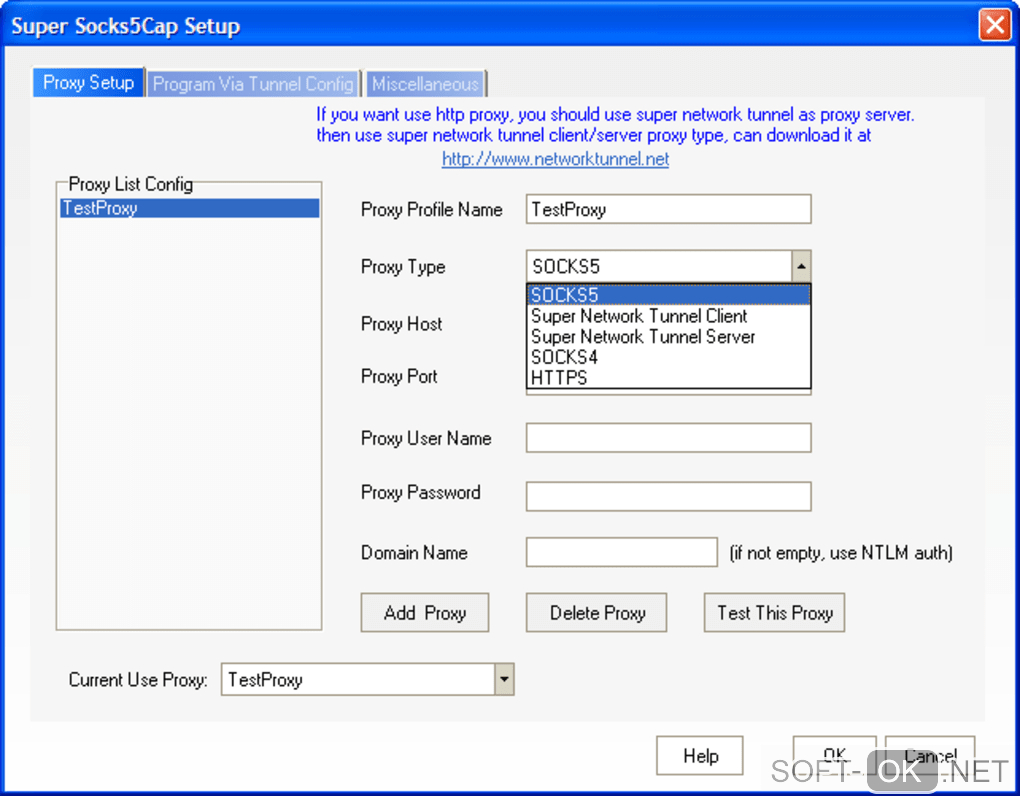Open the Miscellaneous tab
Screen dimensions: 1020x796
coord(425,84)
